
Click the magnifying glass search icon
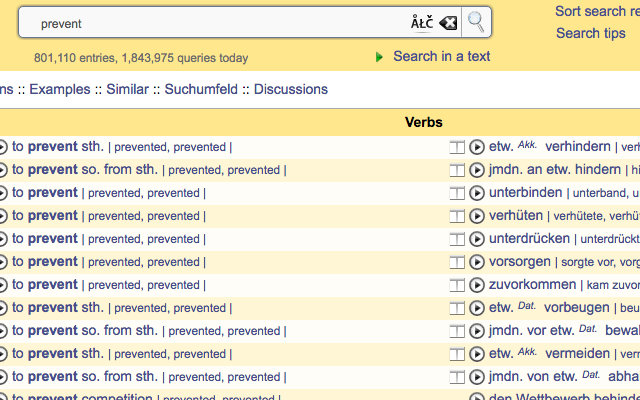coord(476,22)
